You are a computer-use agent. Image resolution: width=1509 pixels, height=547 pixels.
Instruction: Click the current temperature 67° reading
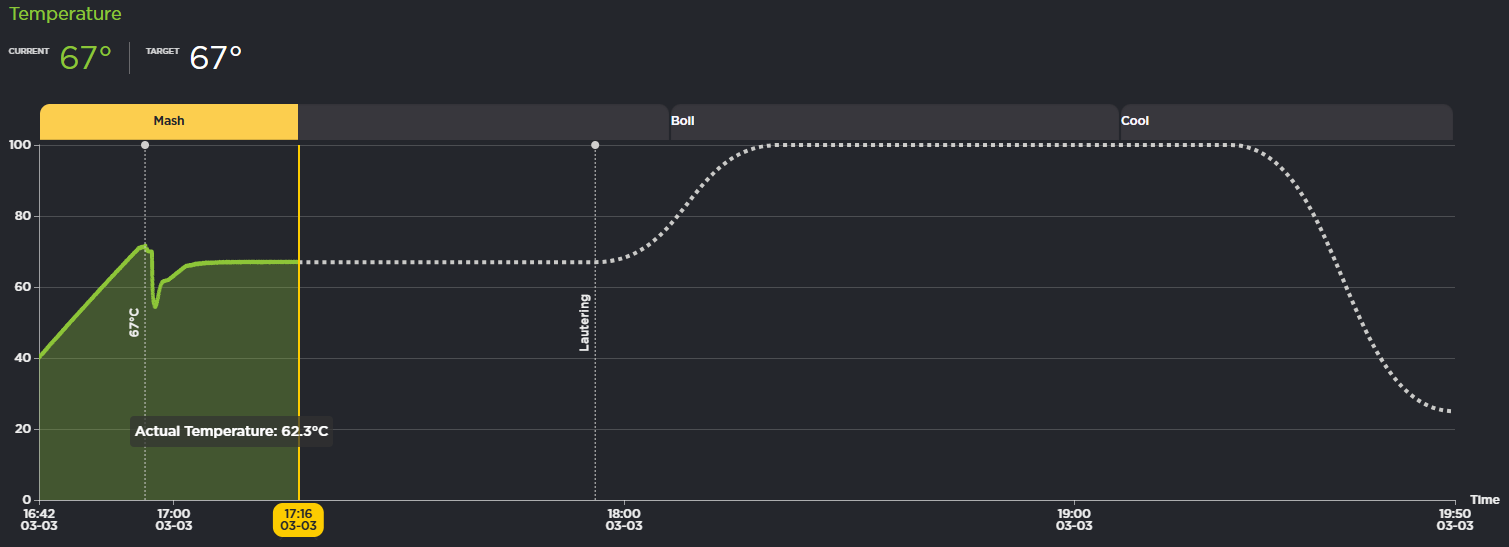coord(85,58)
